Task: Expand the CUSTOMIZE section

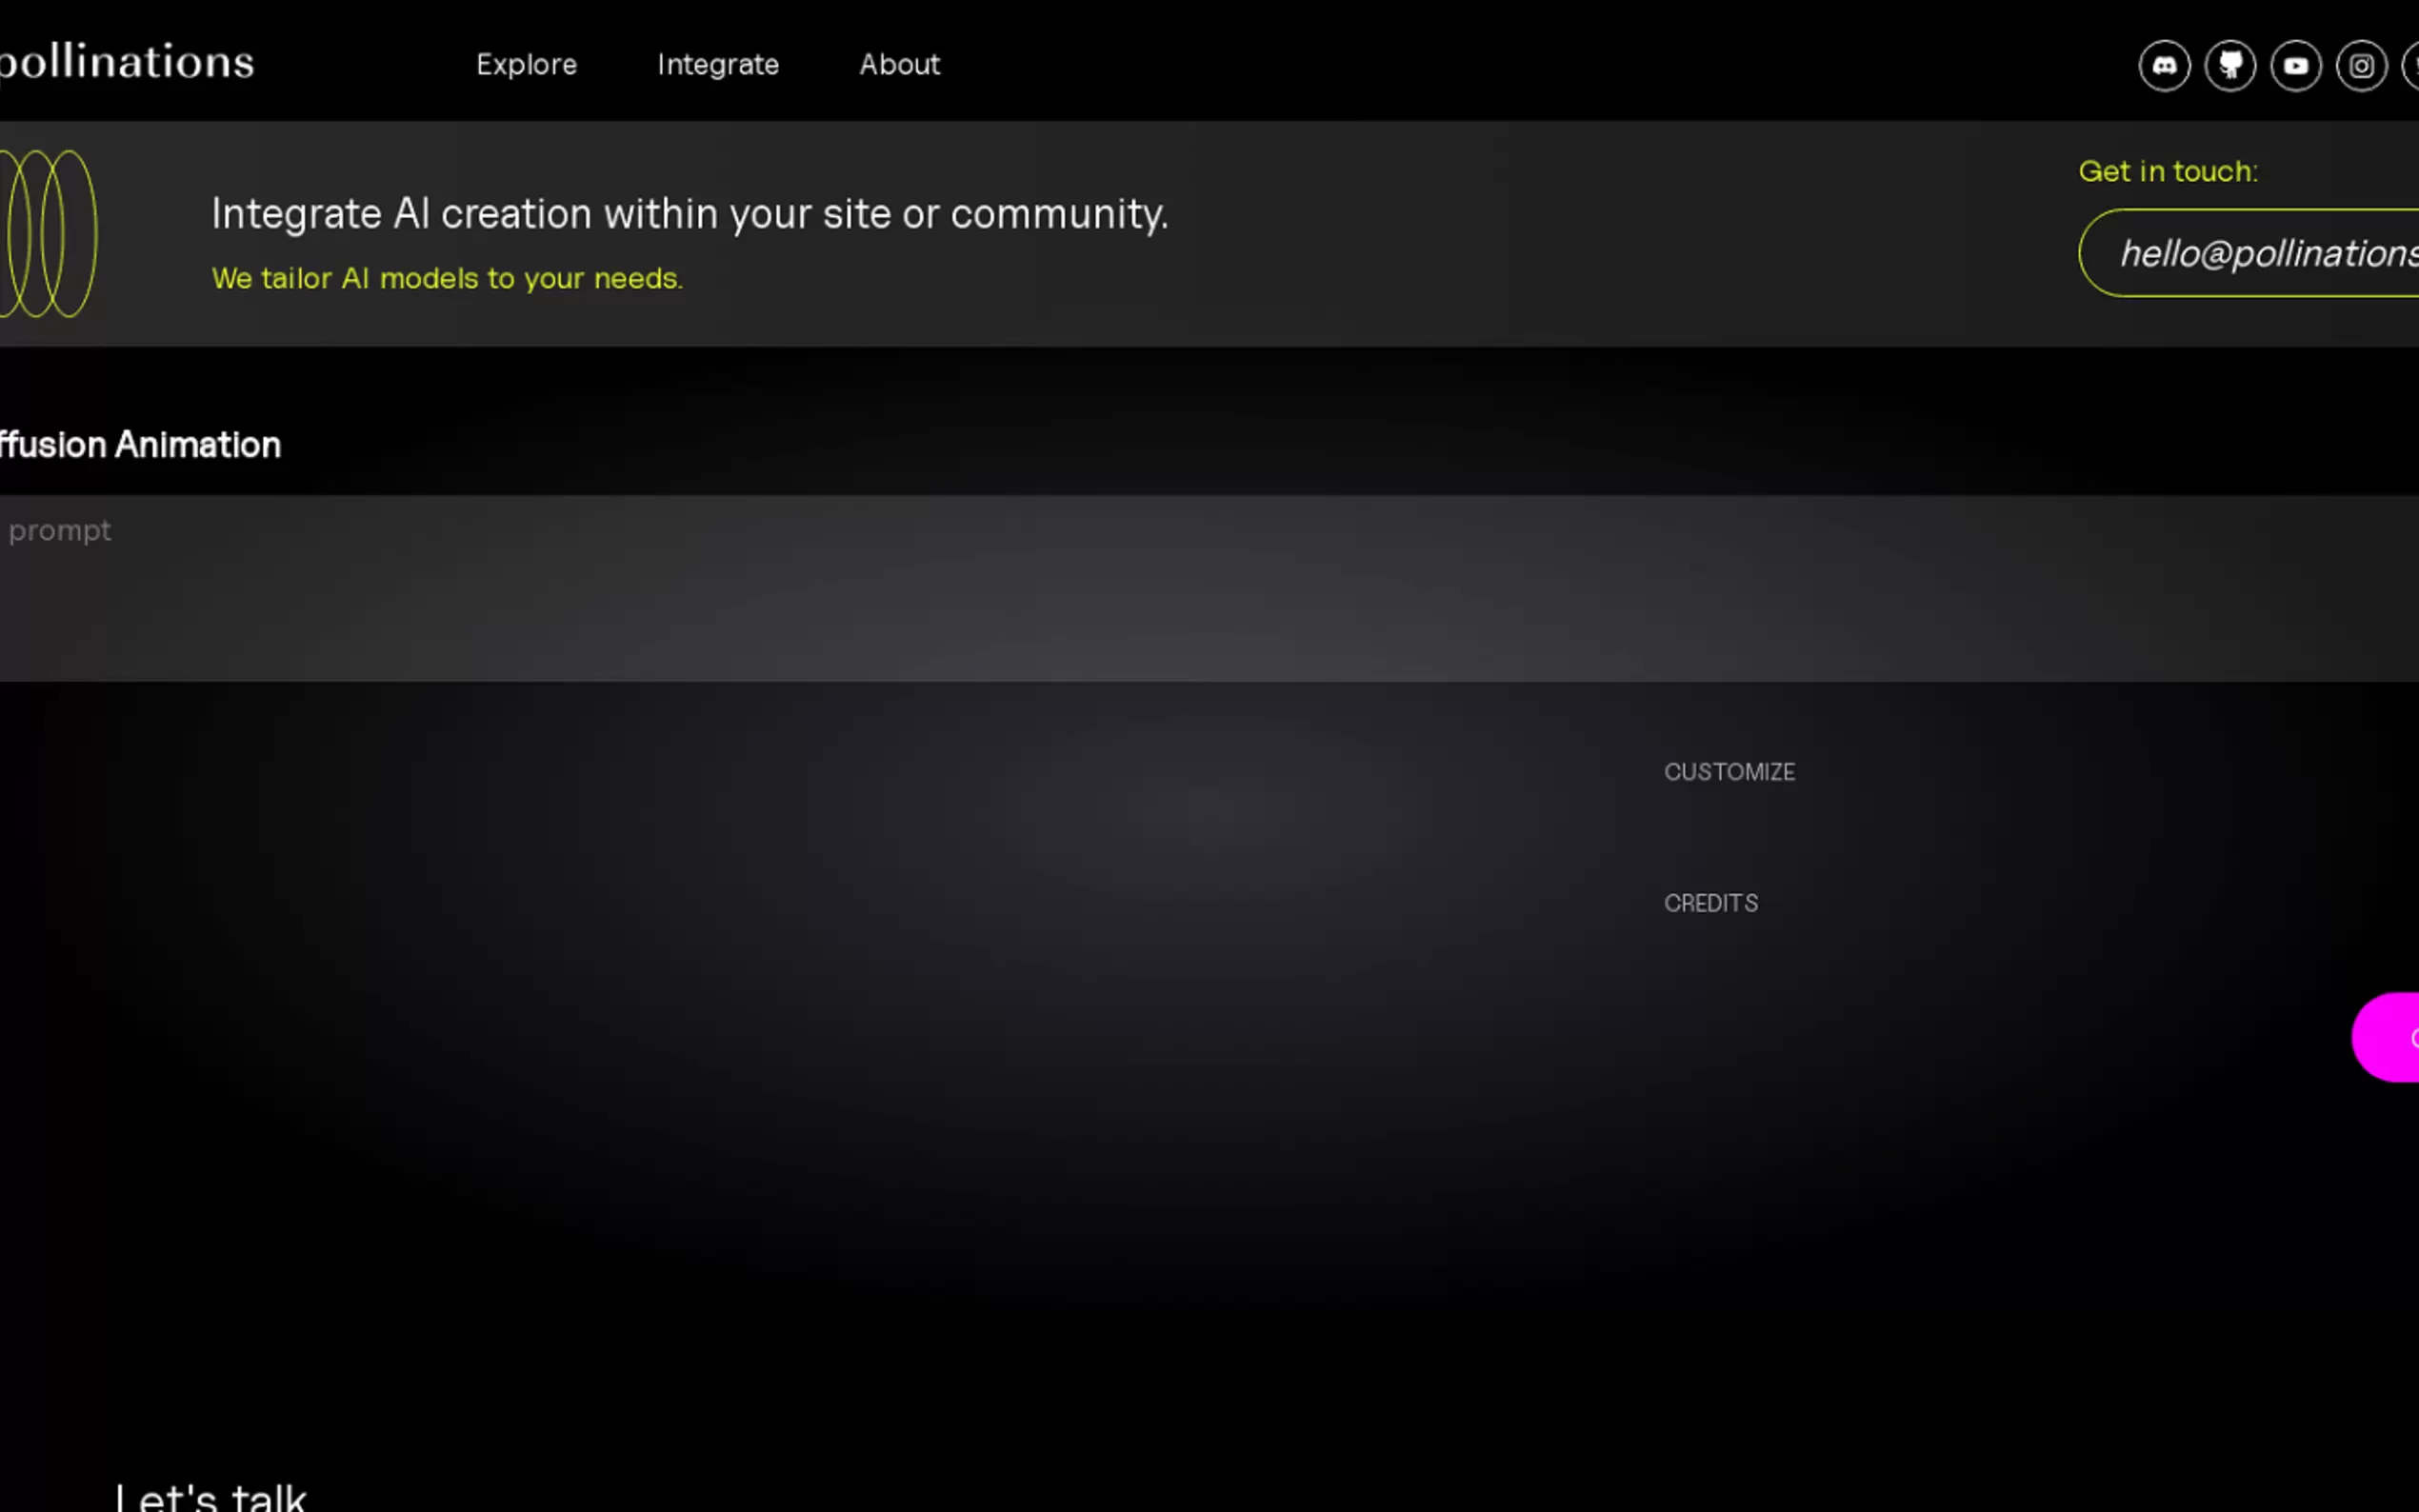Action: pos(1729,772)
